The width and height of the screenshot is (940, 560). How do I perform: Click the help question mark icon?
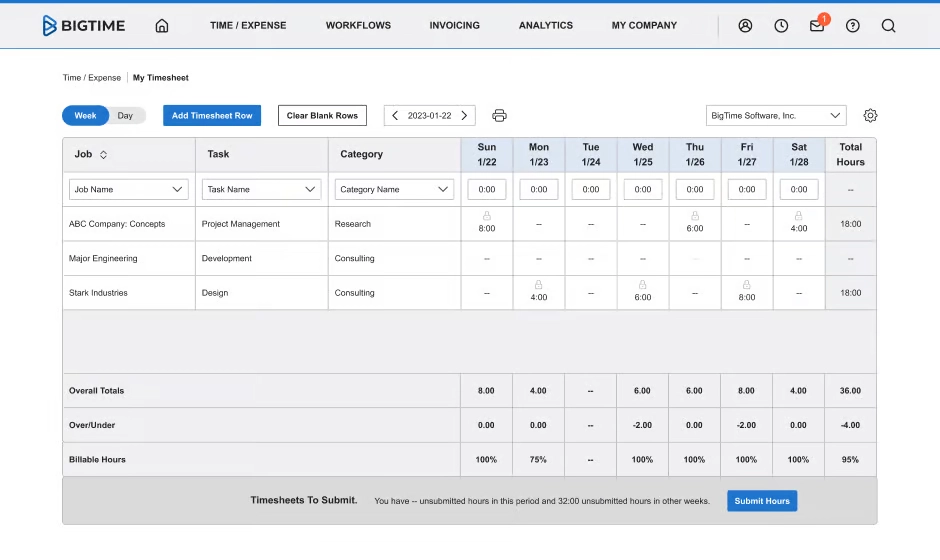(853, 26)
